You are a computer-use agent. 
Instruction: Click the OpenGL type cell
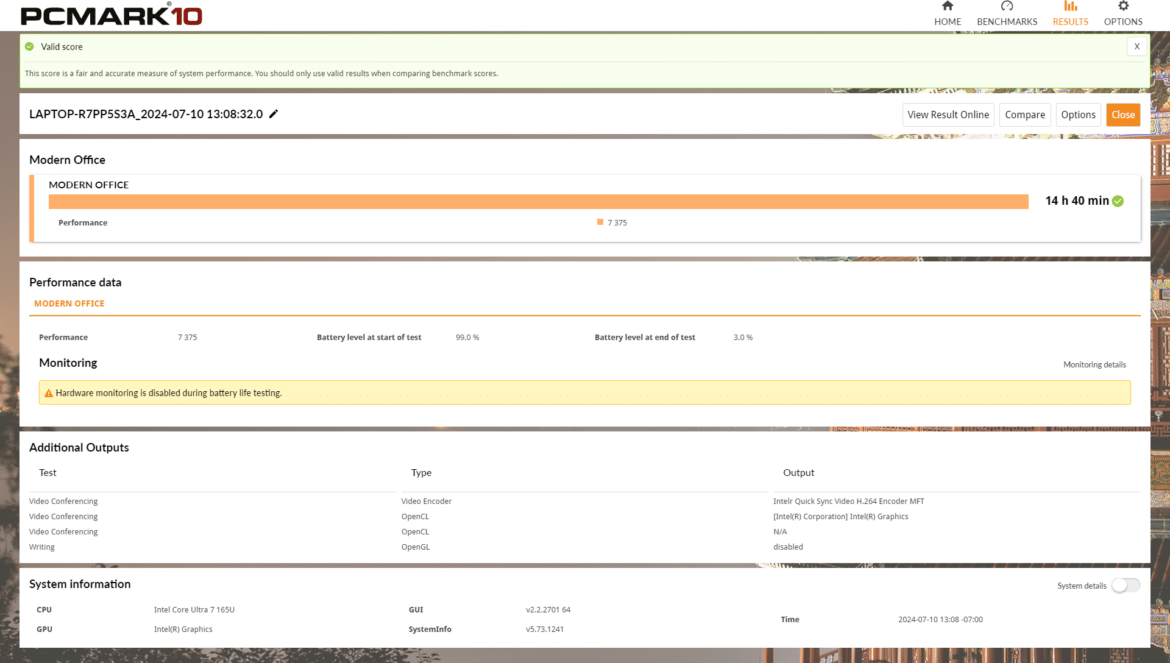416,547
